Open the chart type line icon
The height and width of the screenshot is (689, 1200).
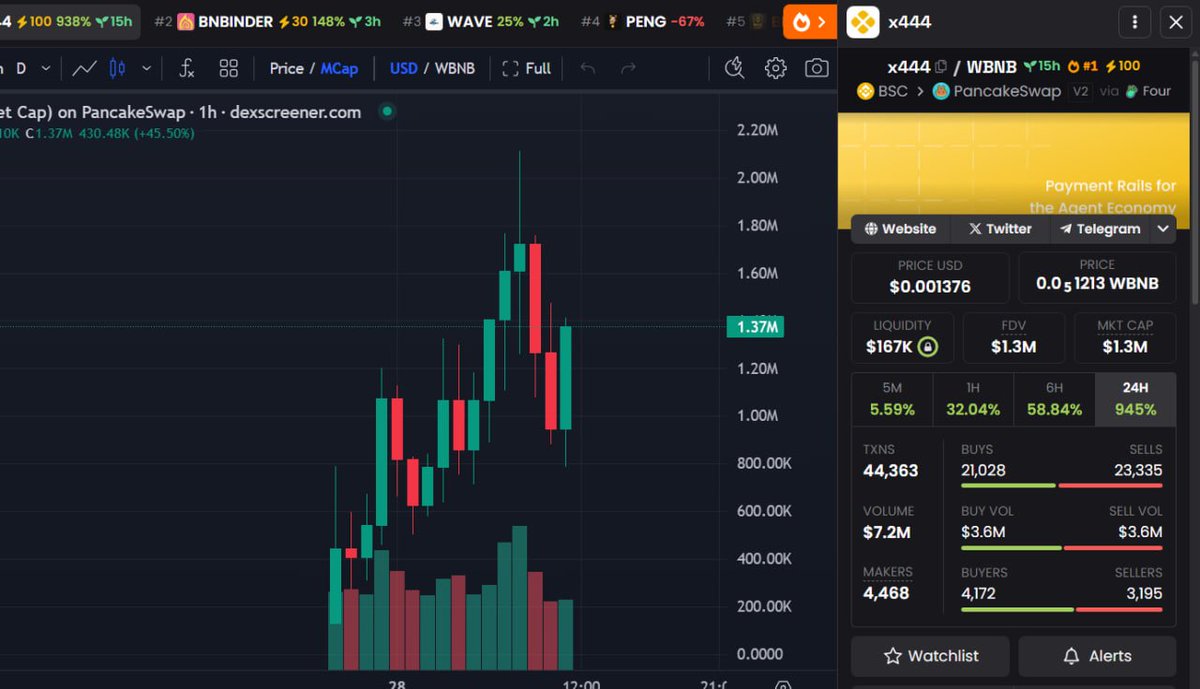click(x=84, y=68)
